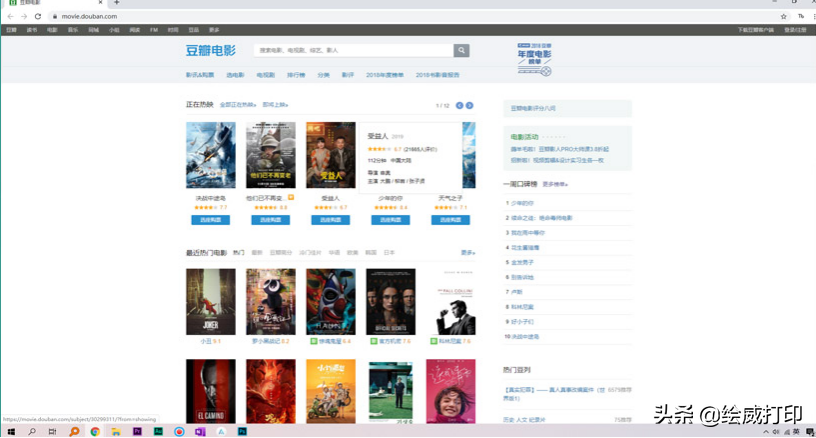Select the 豆瓣高分 filter tab
This screenshot has width=816, height=438.
click(281, 253)
